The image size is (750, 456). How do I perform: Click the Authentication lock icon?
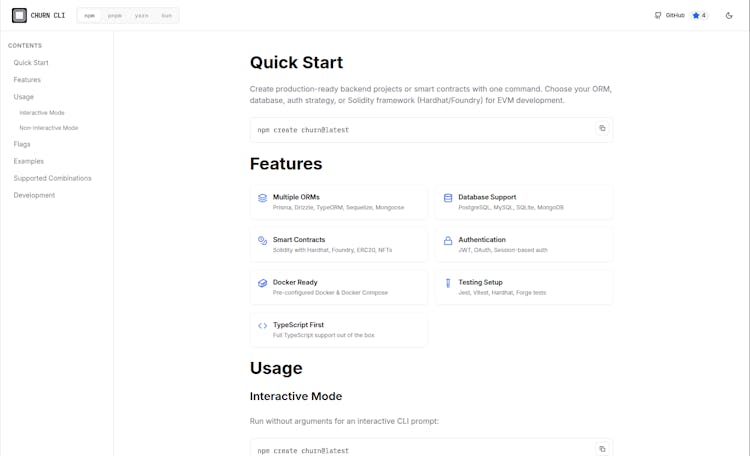point(448,241)
